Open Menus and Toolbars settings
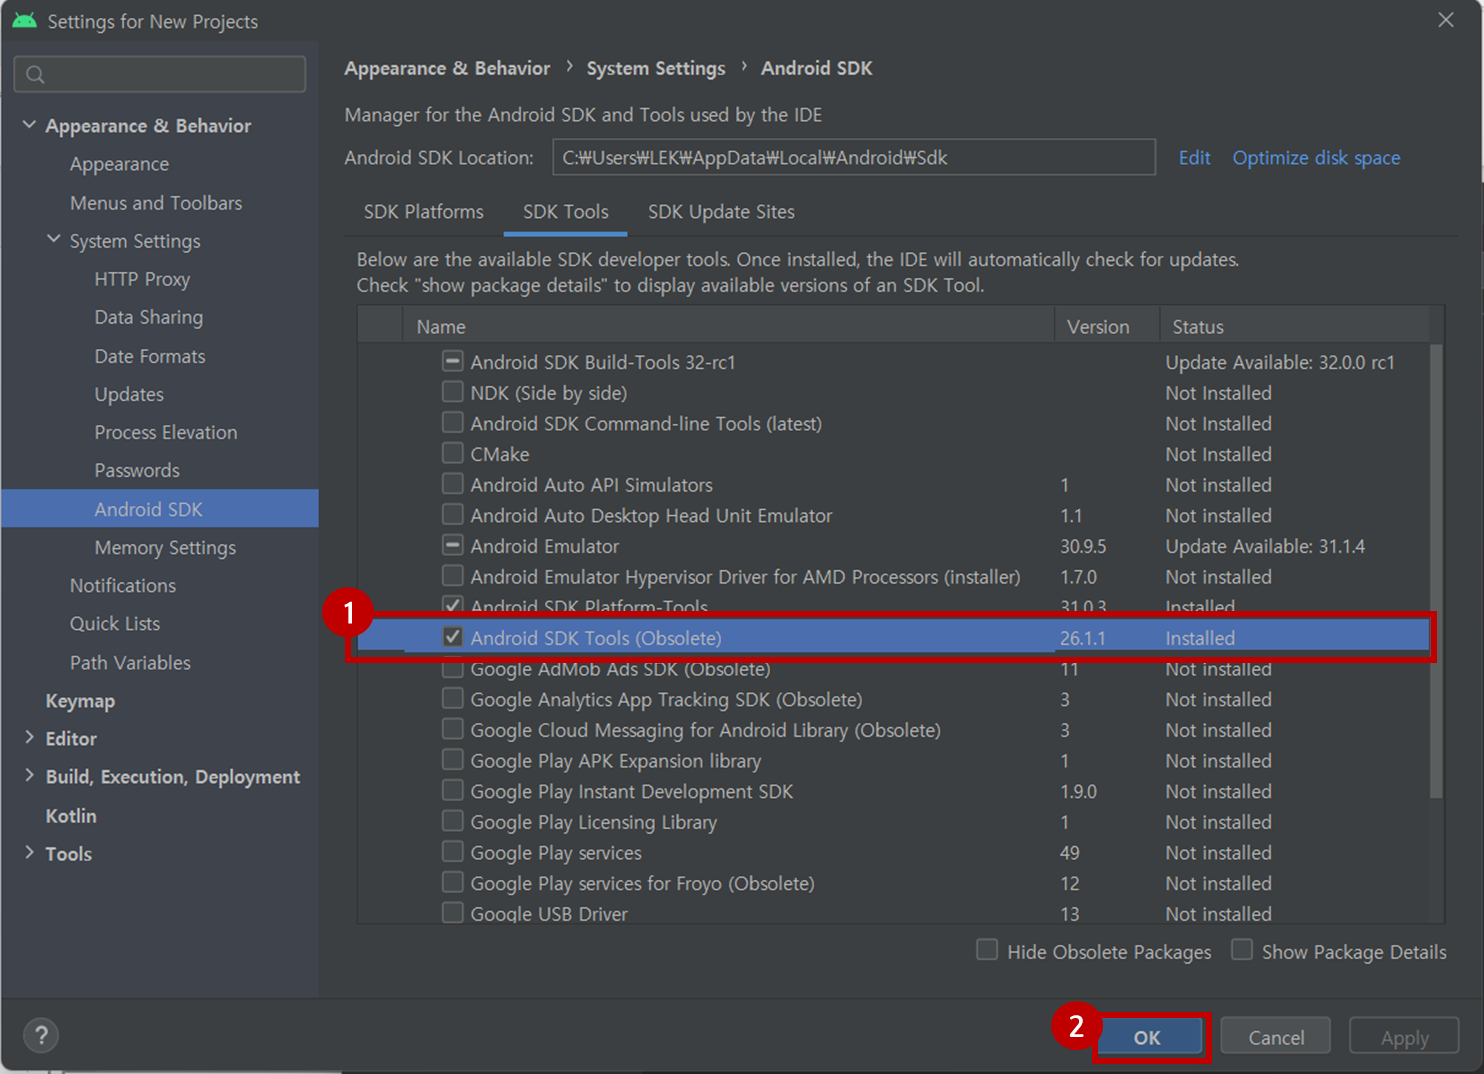The width and height of the screenshot is (1484, 1074). [x=156, y=202]
